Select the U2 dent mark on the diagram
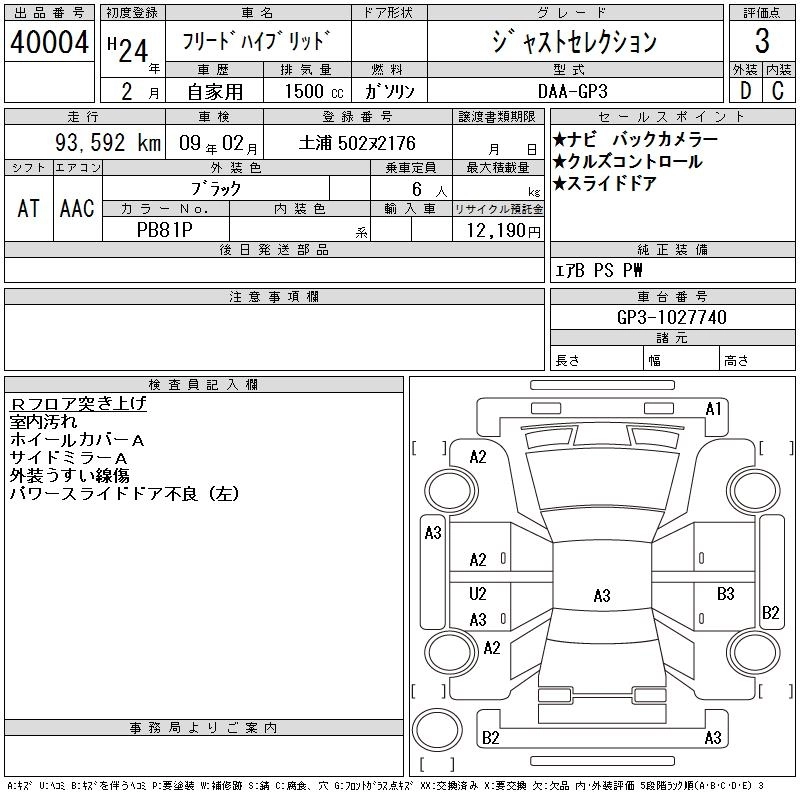 pos(478,594)
